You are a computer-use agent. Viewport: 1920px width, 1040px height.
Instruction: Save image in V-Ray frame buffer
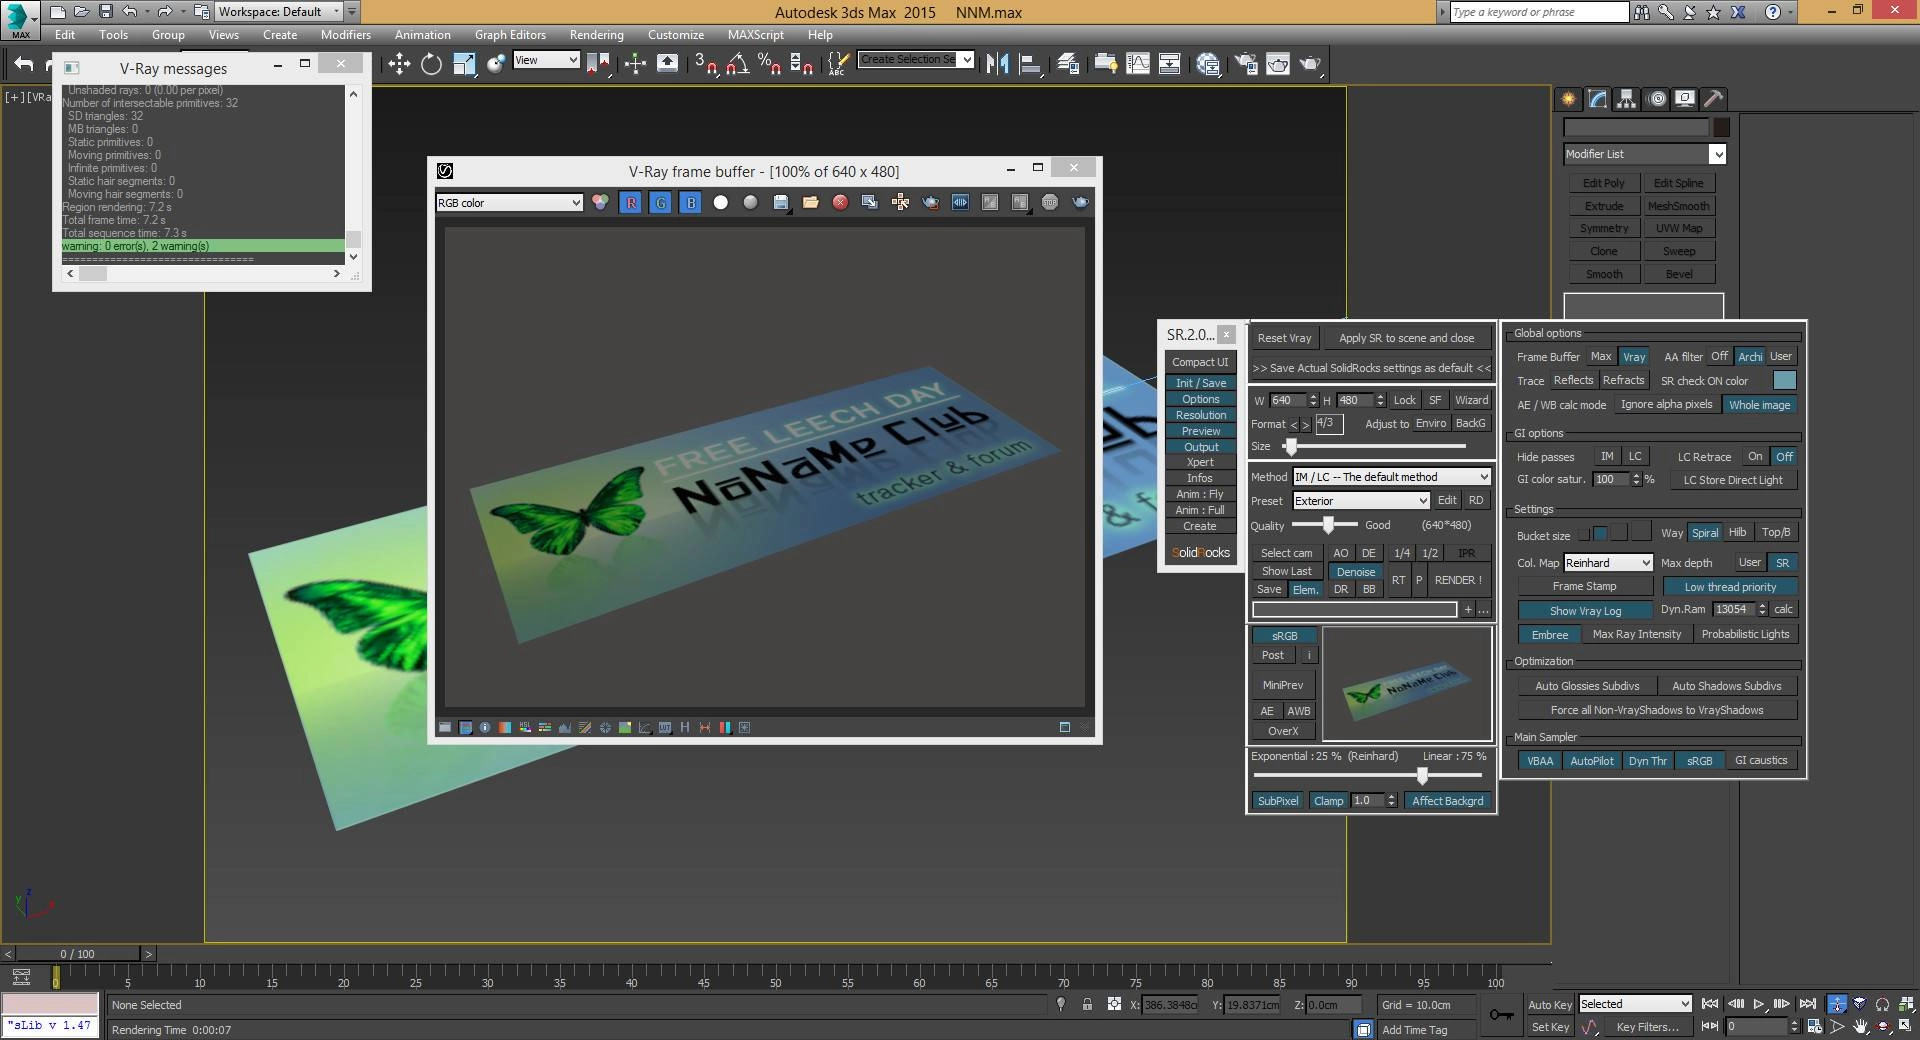[781, 202]
